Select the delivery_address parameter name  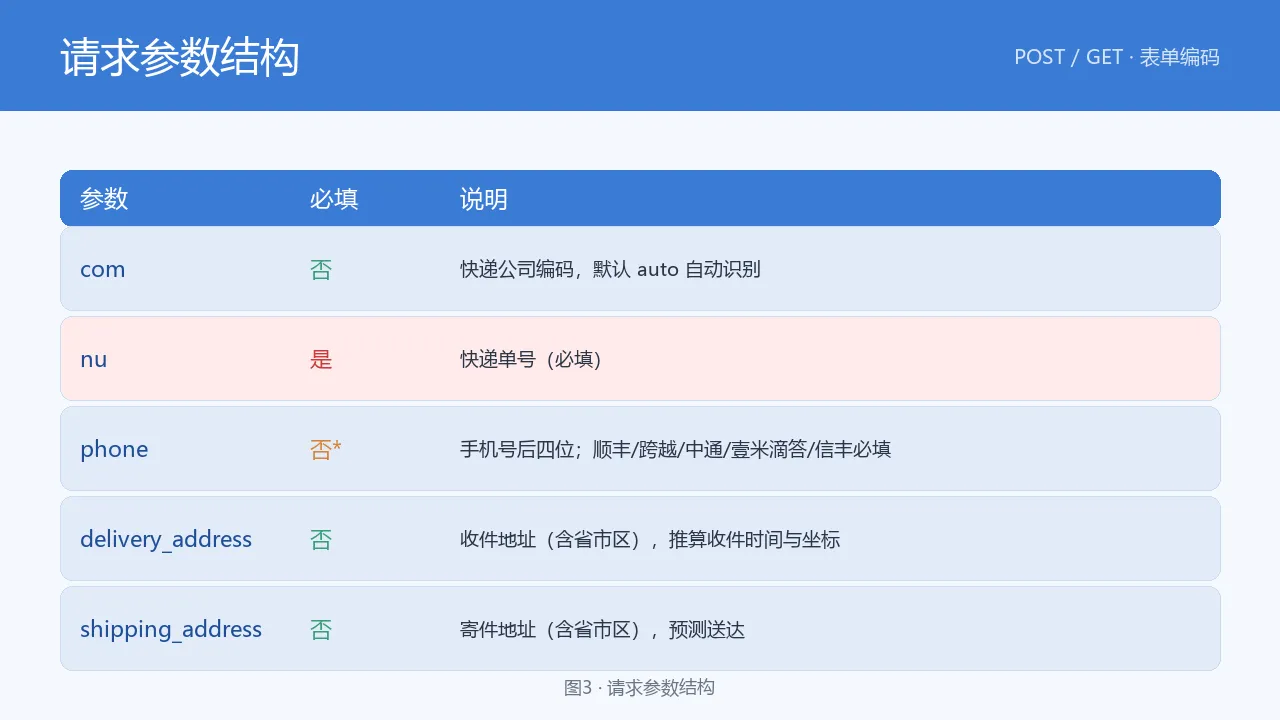166,539
